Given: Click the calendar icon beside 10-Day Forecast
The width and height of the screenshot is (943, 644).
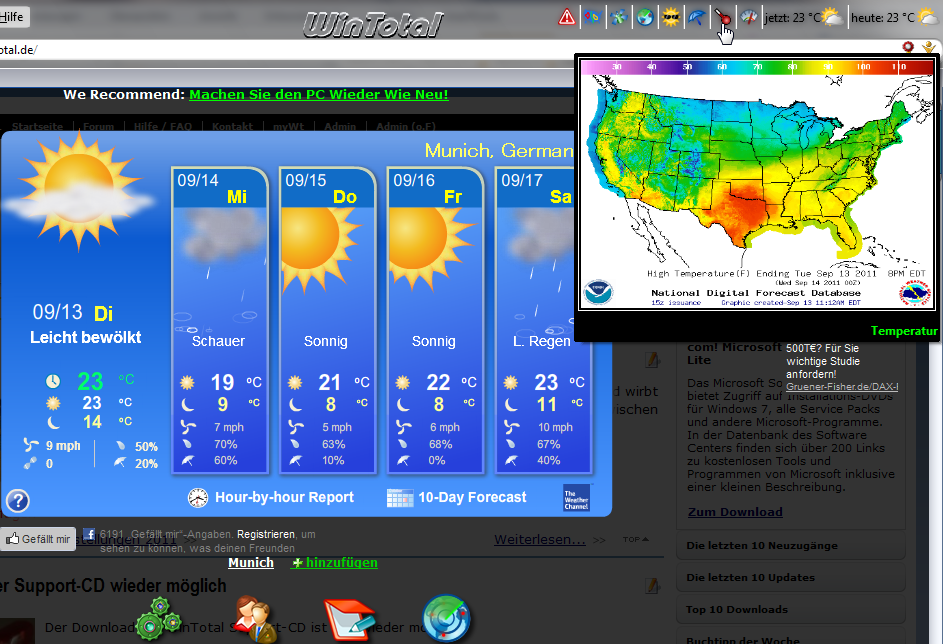Looking at the screenshot, I should pos(400,498).
